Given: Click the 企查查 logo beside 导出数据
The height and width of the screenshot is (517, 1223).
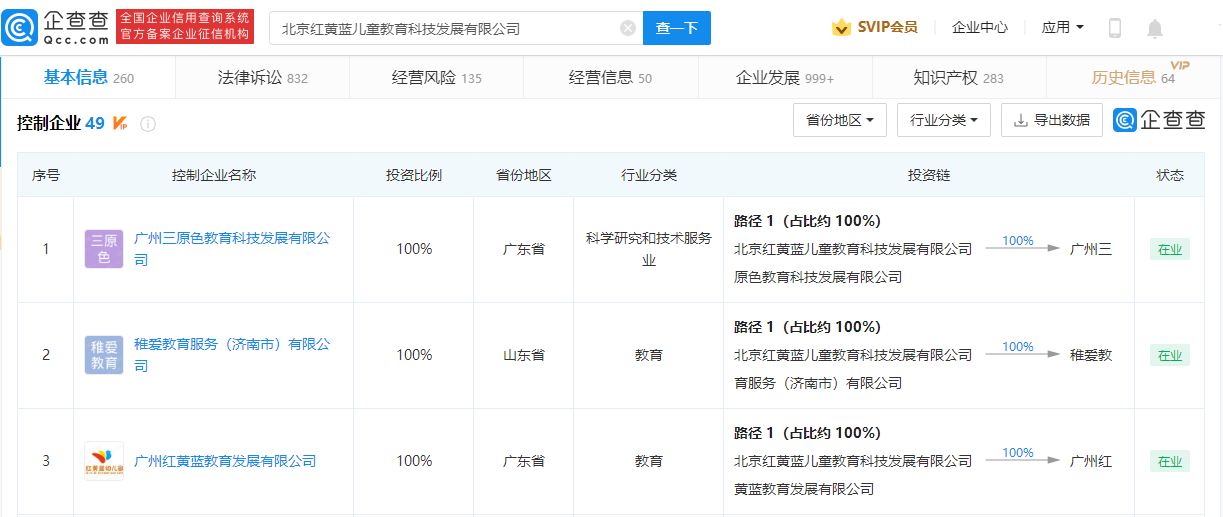Looking at the screenshot, I should 1160,120.
